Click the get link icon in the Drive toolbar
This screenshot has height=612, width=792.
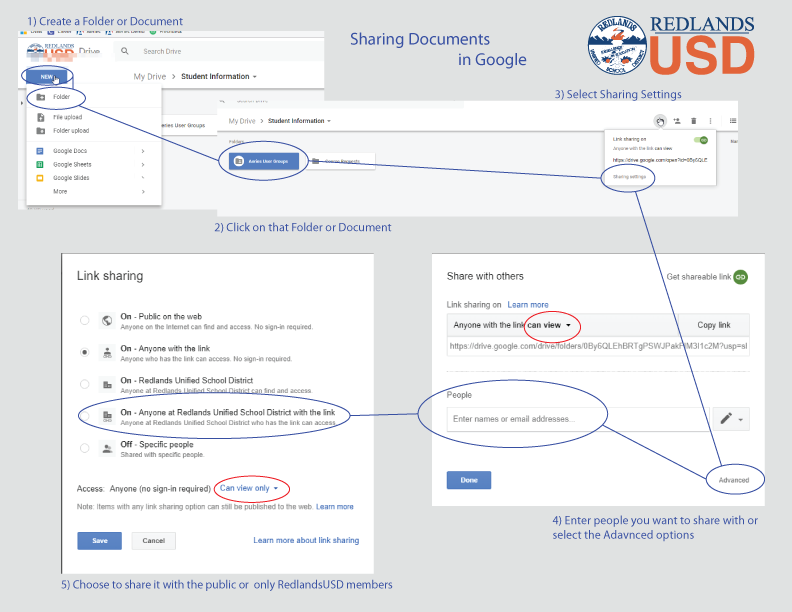(660, 121)
